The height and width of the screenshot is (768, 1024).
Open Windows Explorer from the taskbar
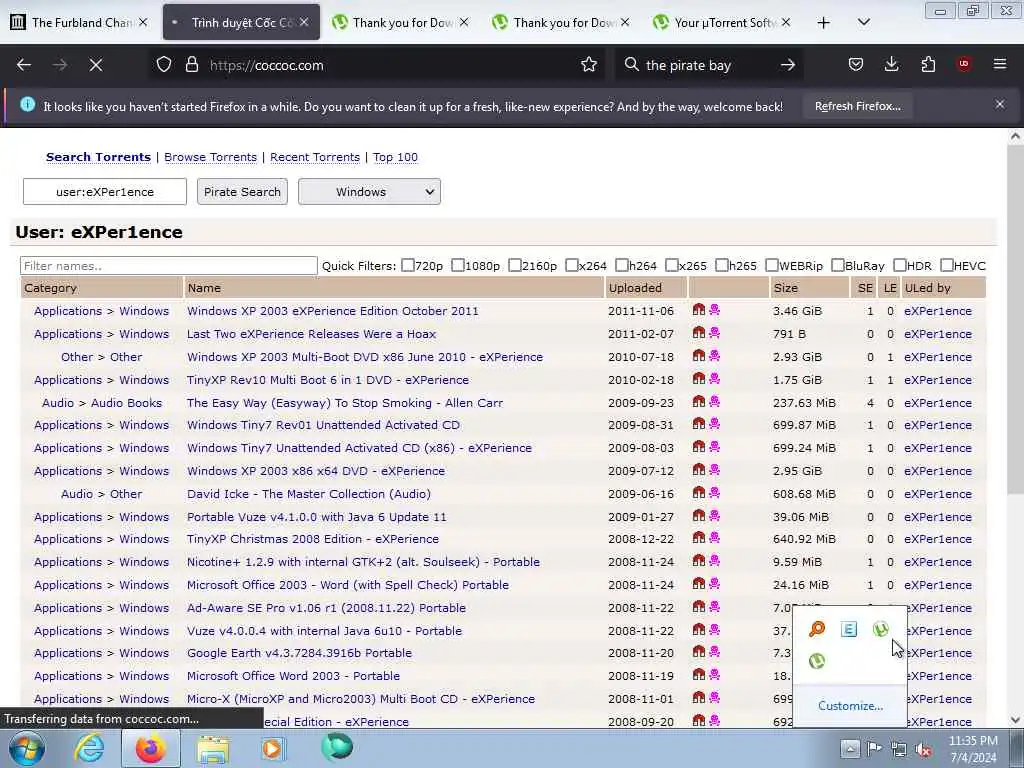[x=214, y=749]
